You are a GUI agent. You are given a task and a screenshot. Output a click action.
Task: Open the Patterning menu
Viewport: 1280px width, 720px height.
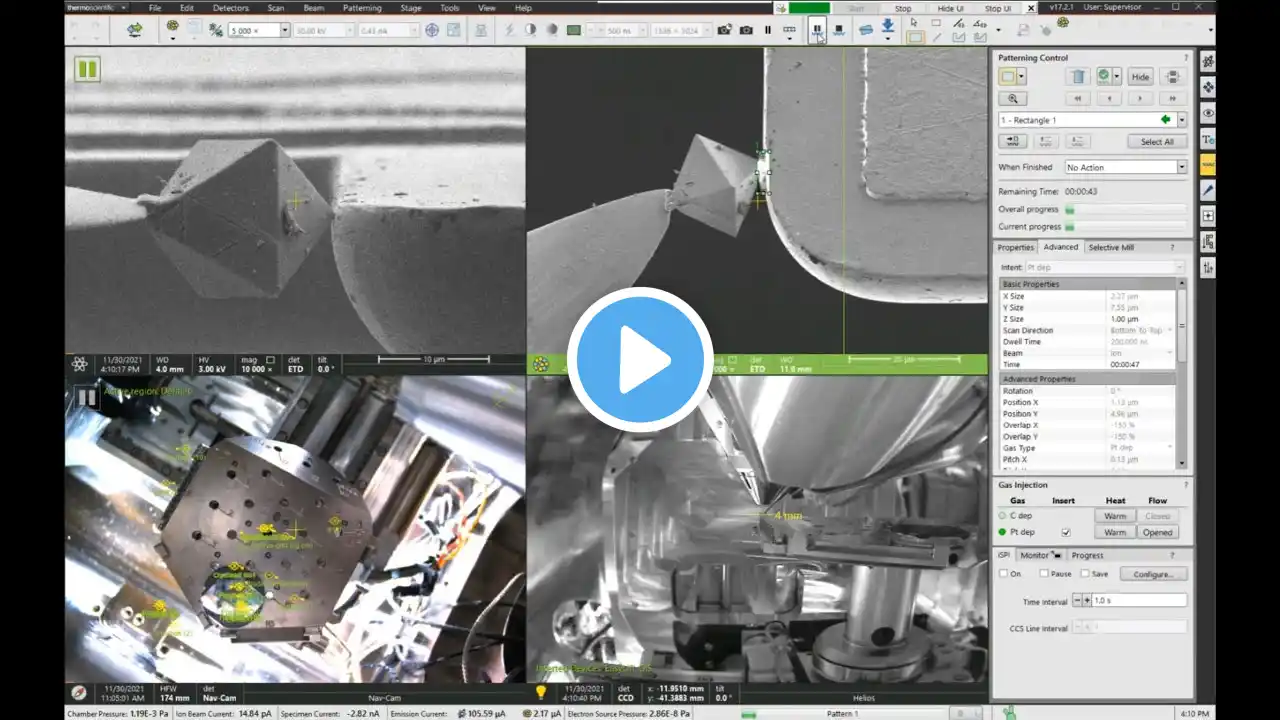tap(362, 8)
